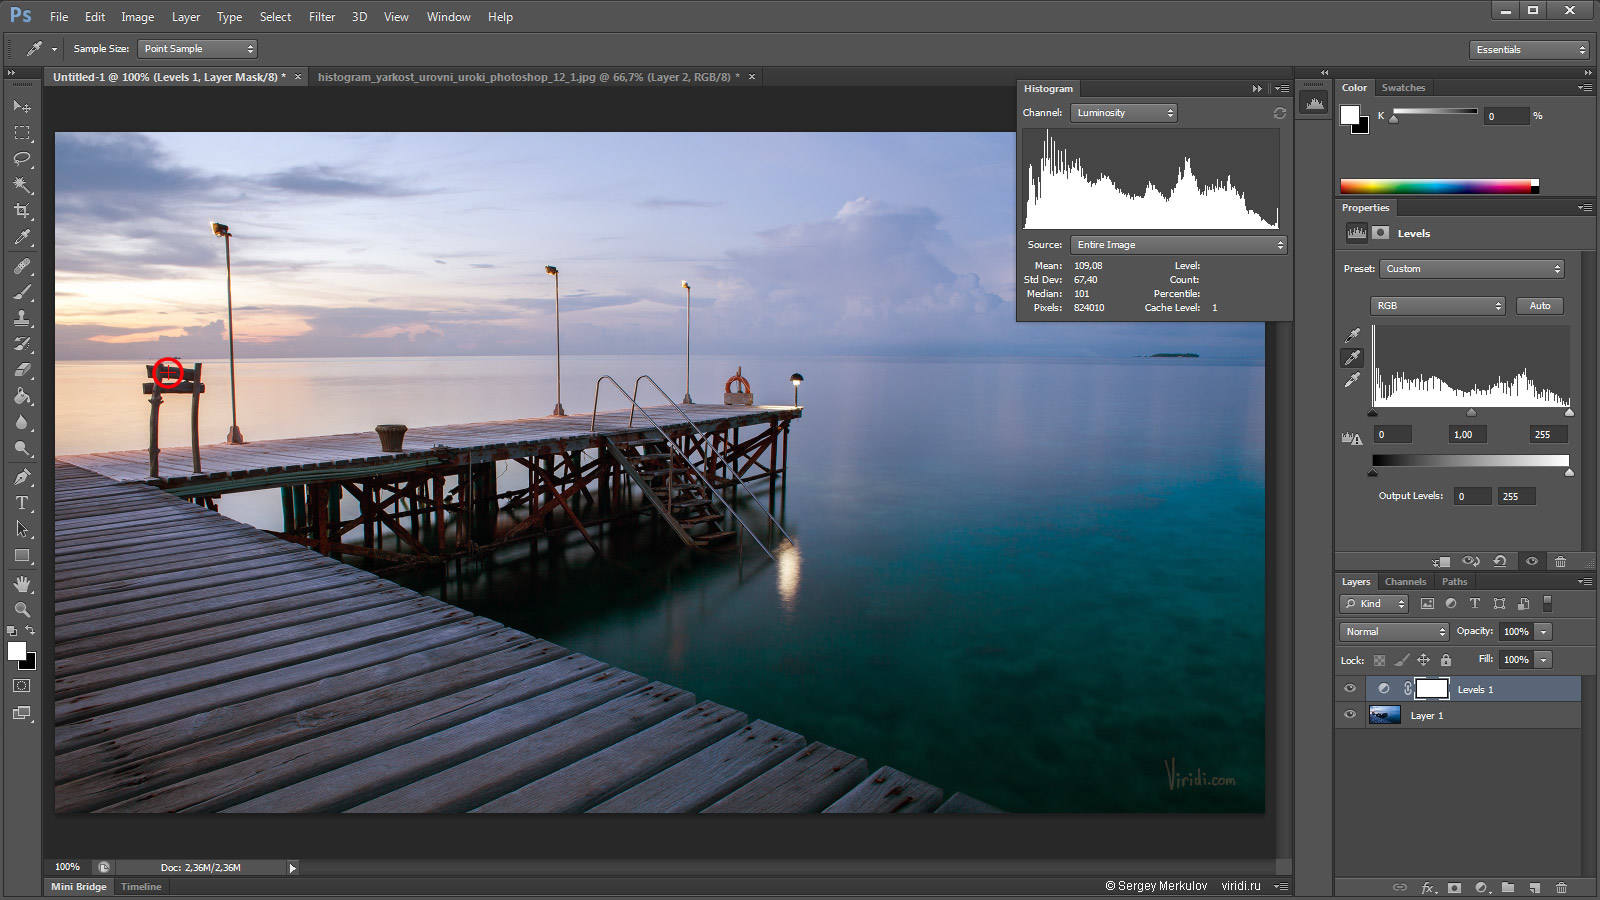Select the Magic Wand tool
This screenshot has width=1600, height=900.
22,185
